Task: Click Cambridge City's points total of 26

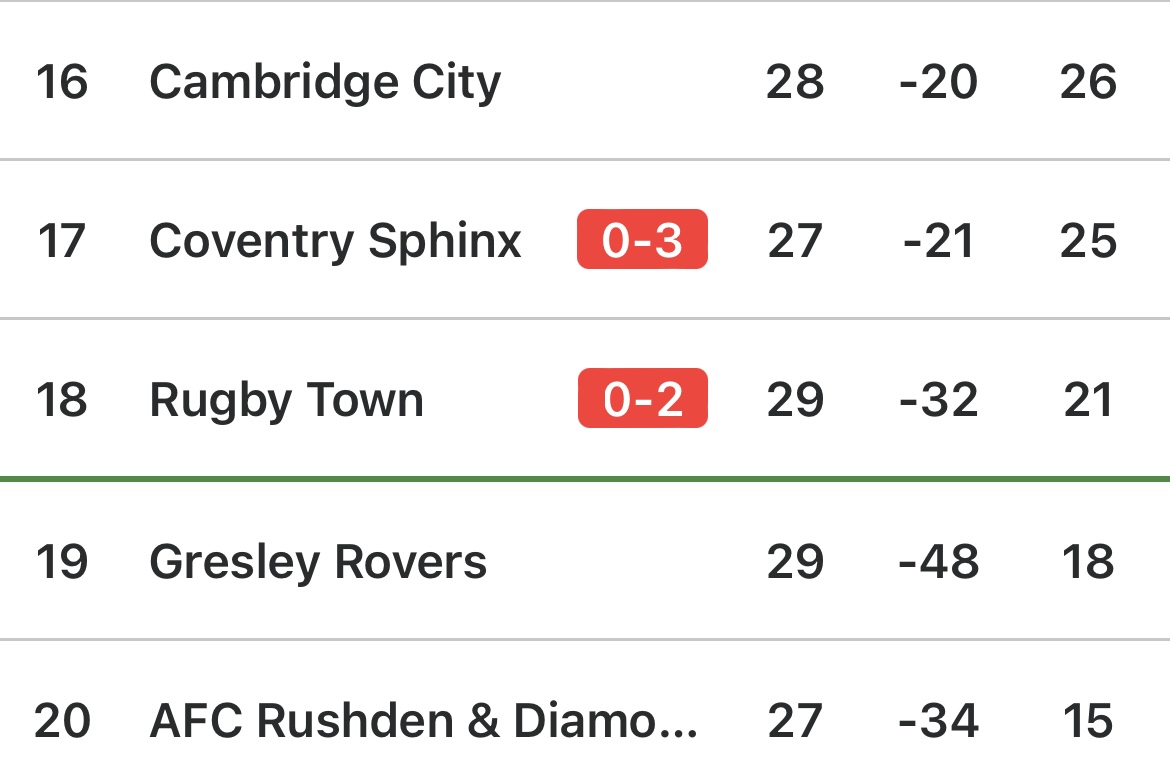Action: 1088,82
